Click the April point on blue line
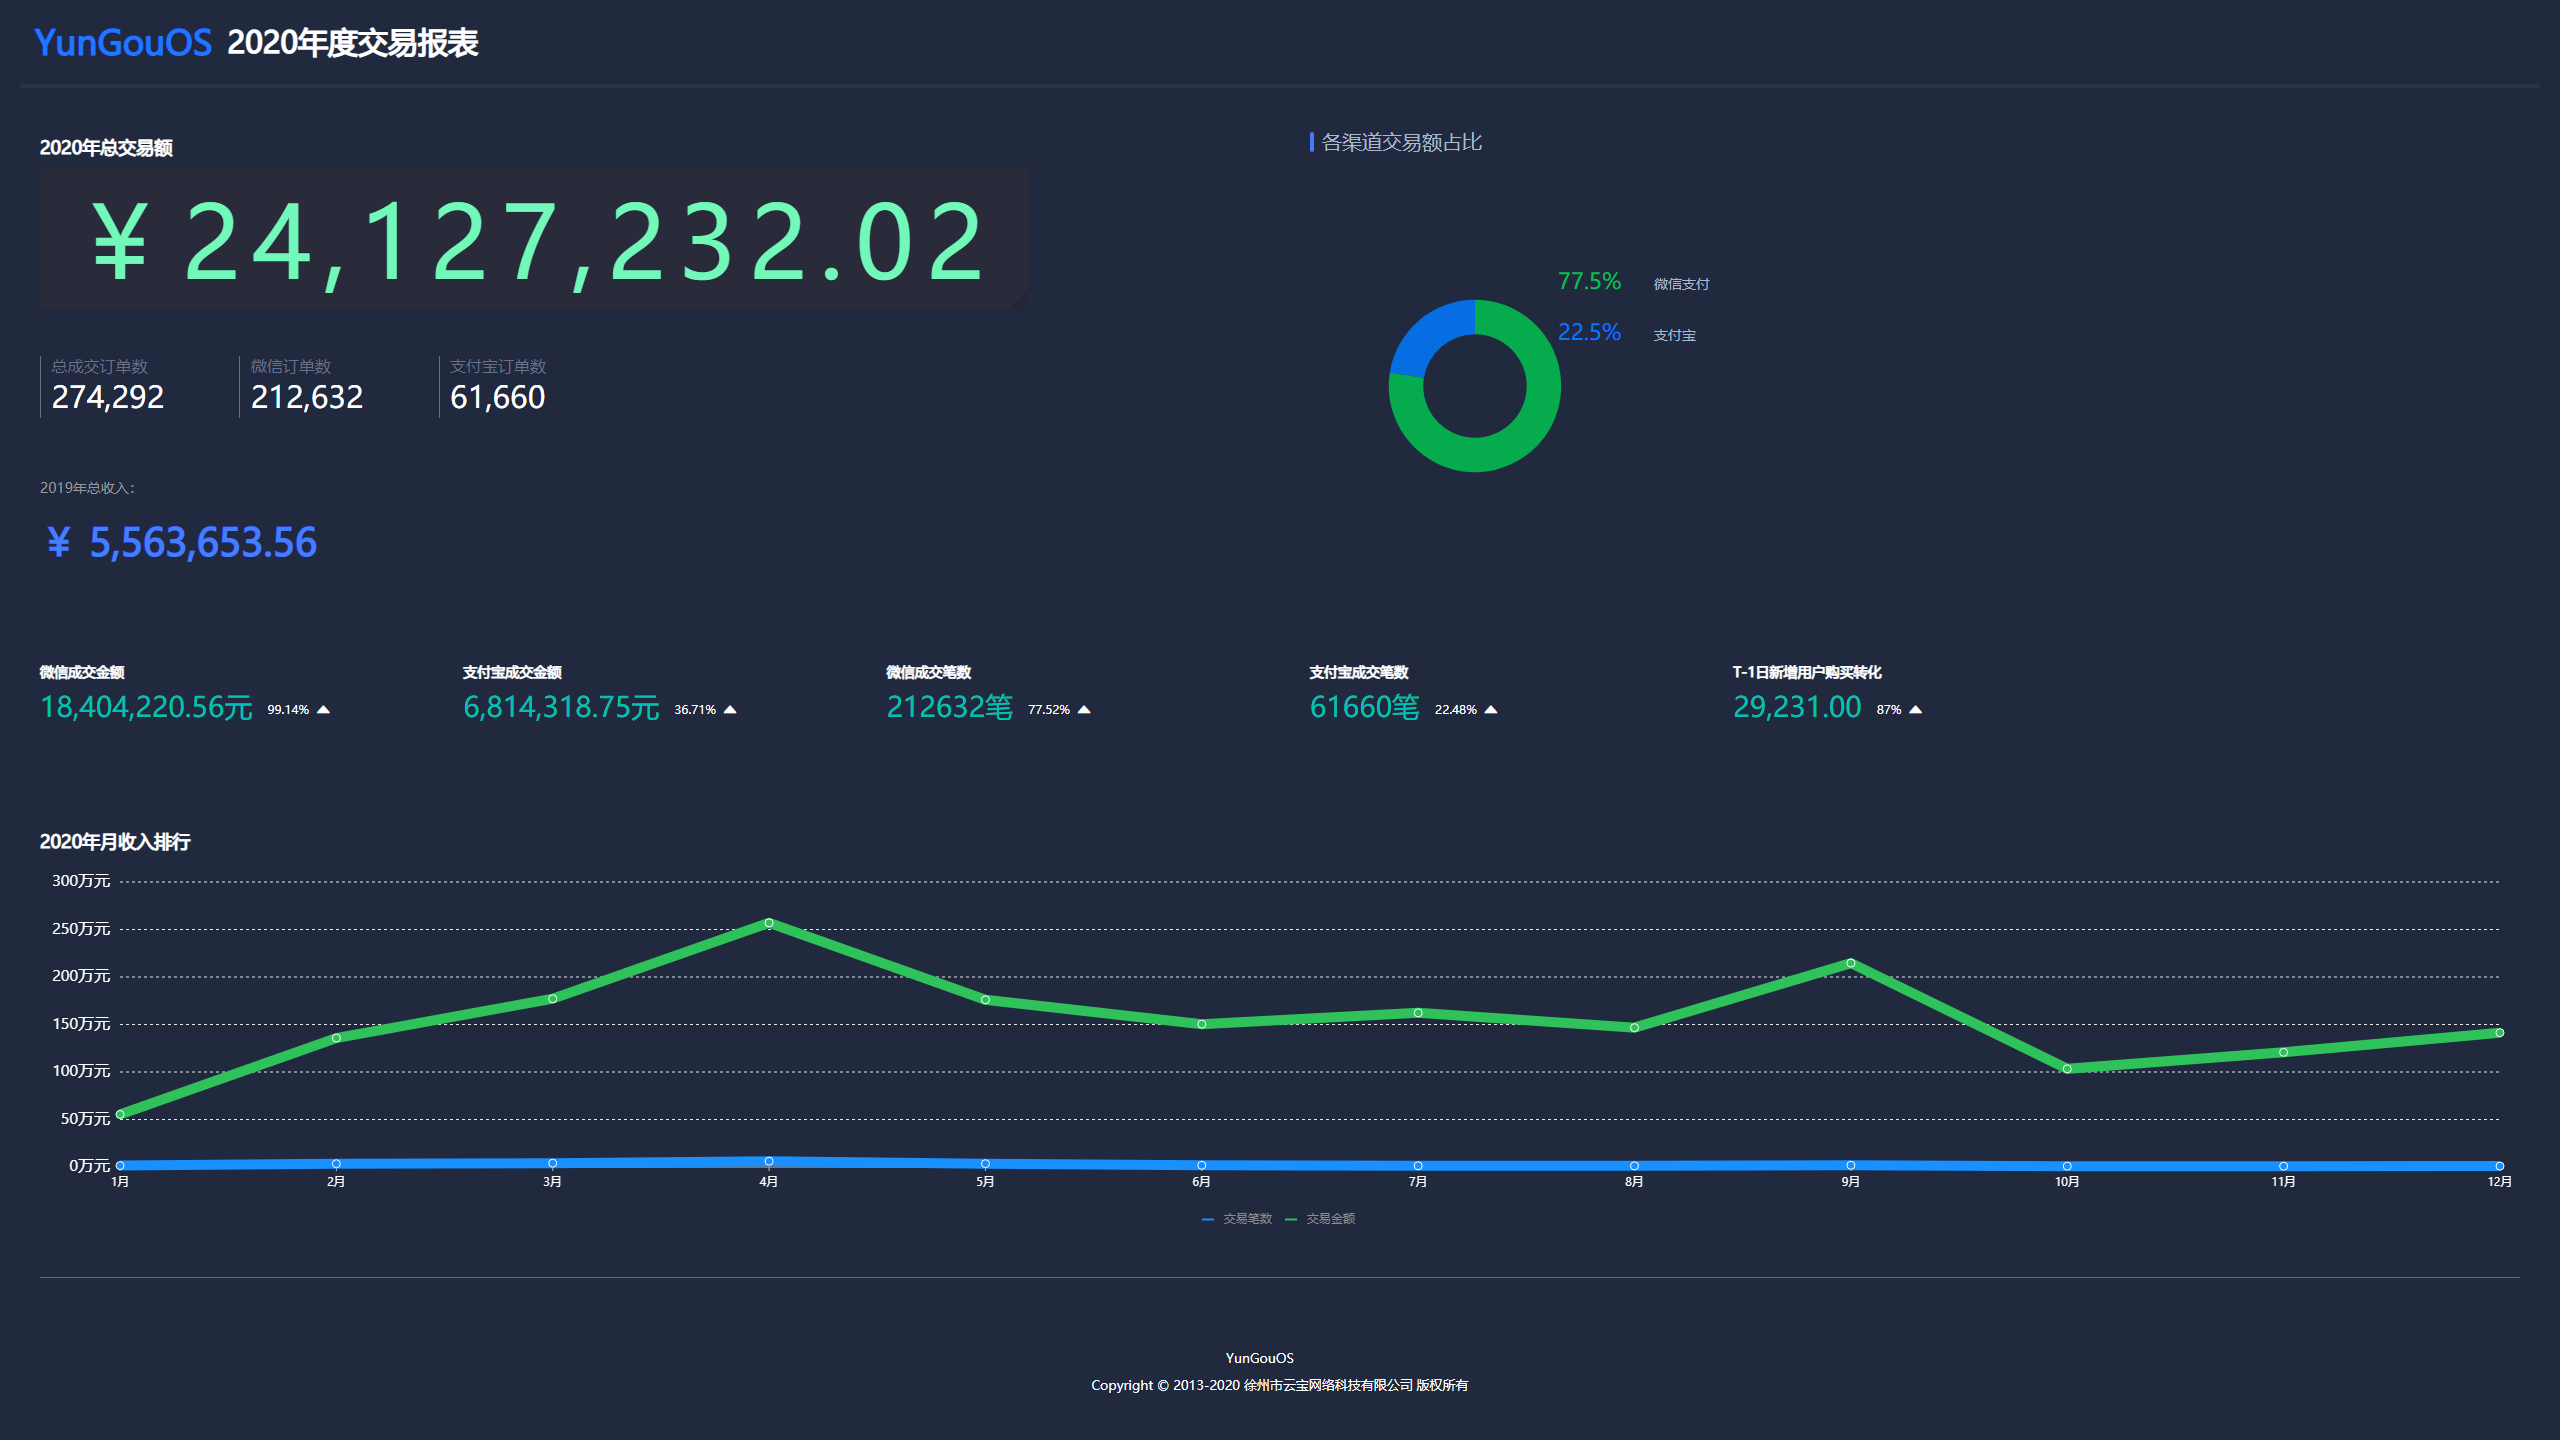 click(x=769, y=1161)
